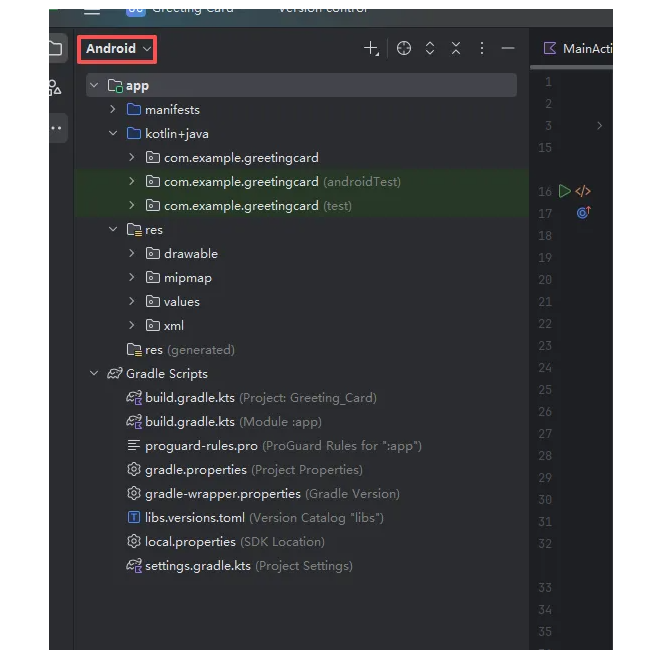Click the res resource folder icon

coord(134,230)
